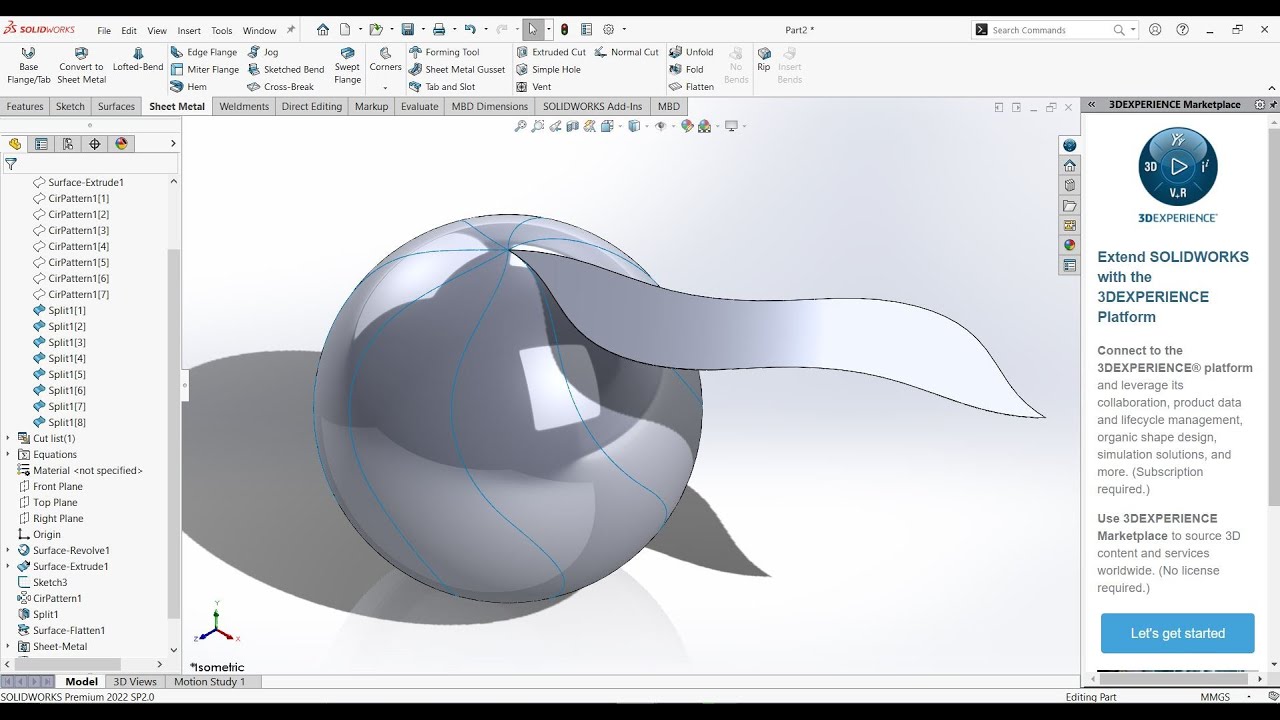Expand the Corners dropdown

(385, 87)
